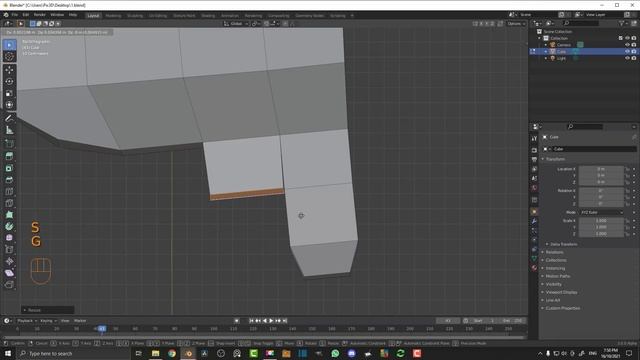Jump to the timeline end frame
Image resolution: width=640 pixels, height=360 pixels.
285,321
